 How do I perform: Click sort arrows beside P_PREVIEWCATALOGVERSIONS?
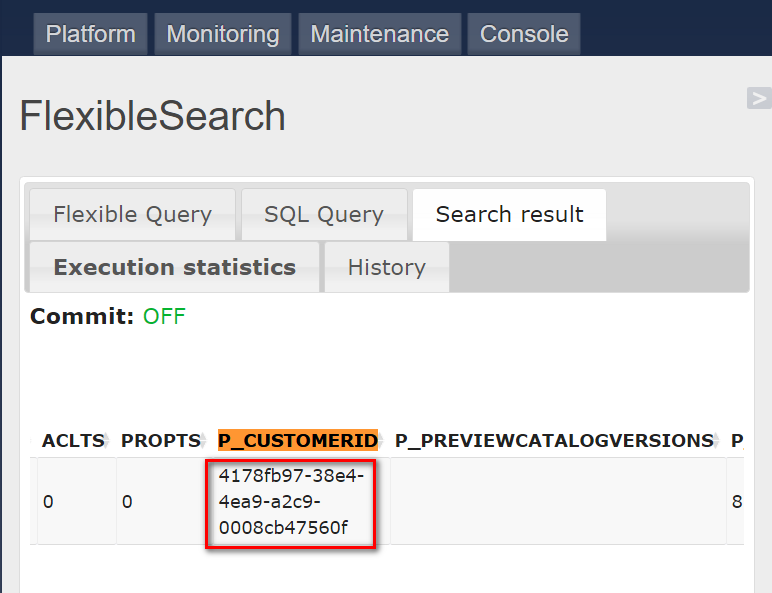click(717, 440)
